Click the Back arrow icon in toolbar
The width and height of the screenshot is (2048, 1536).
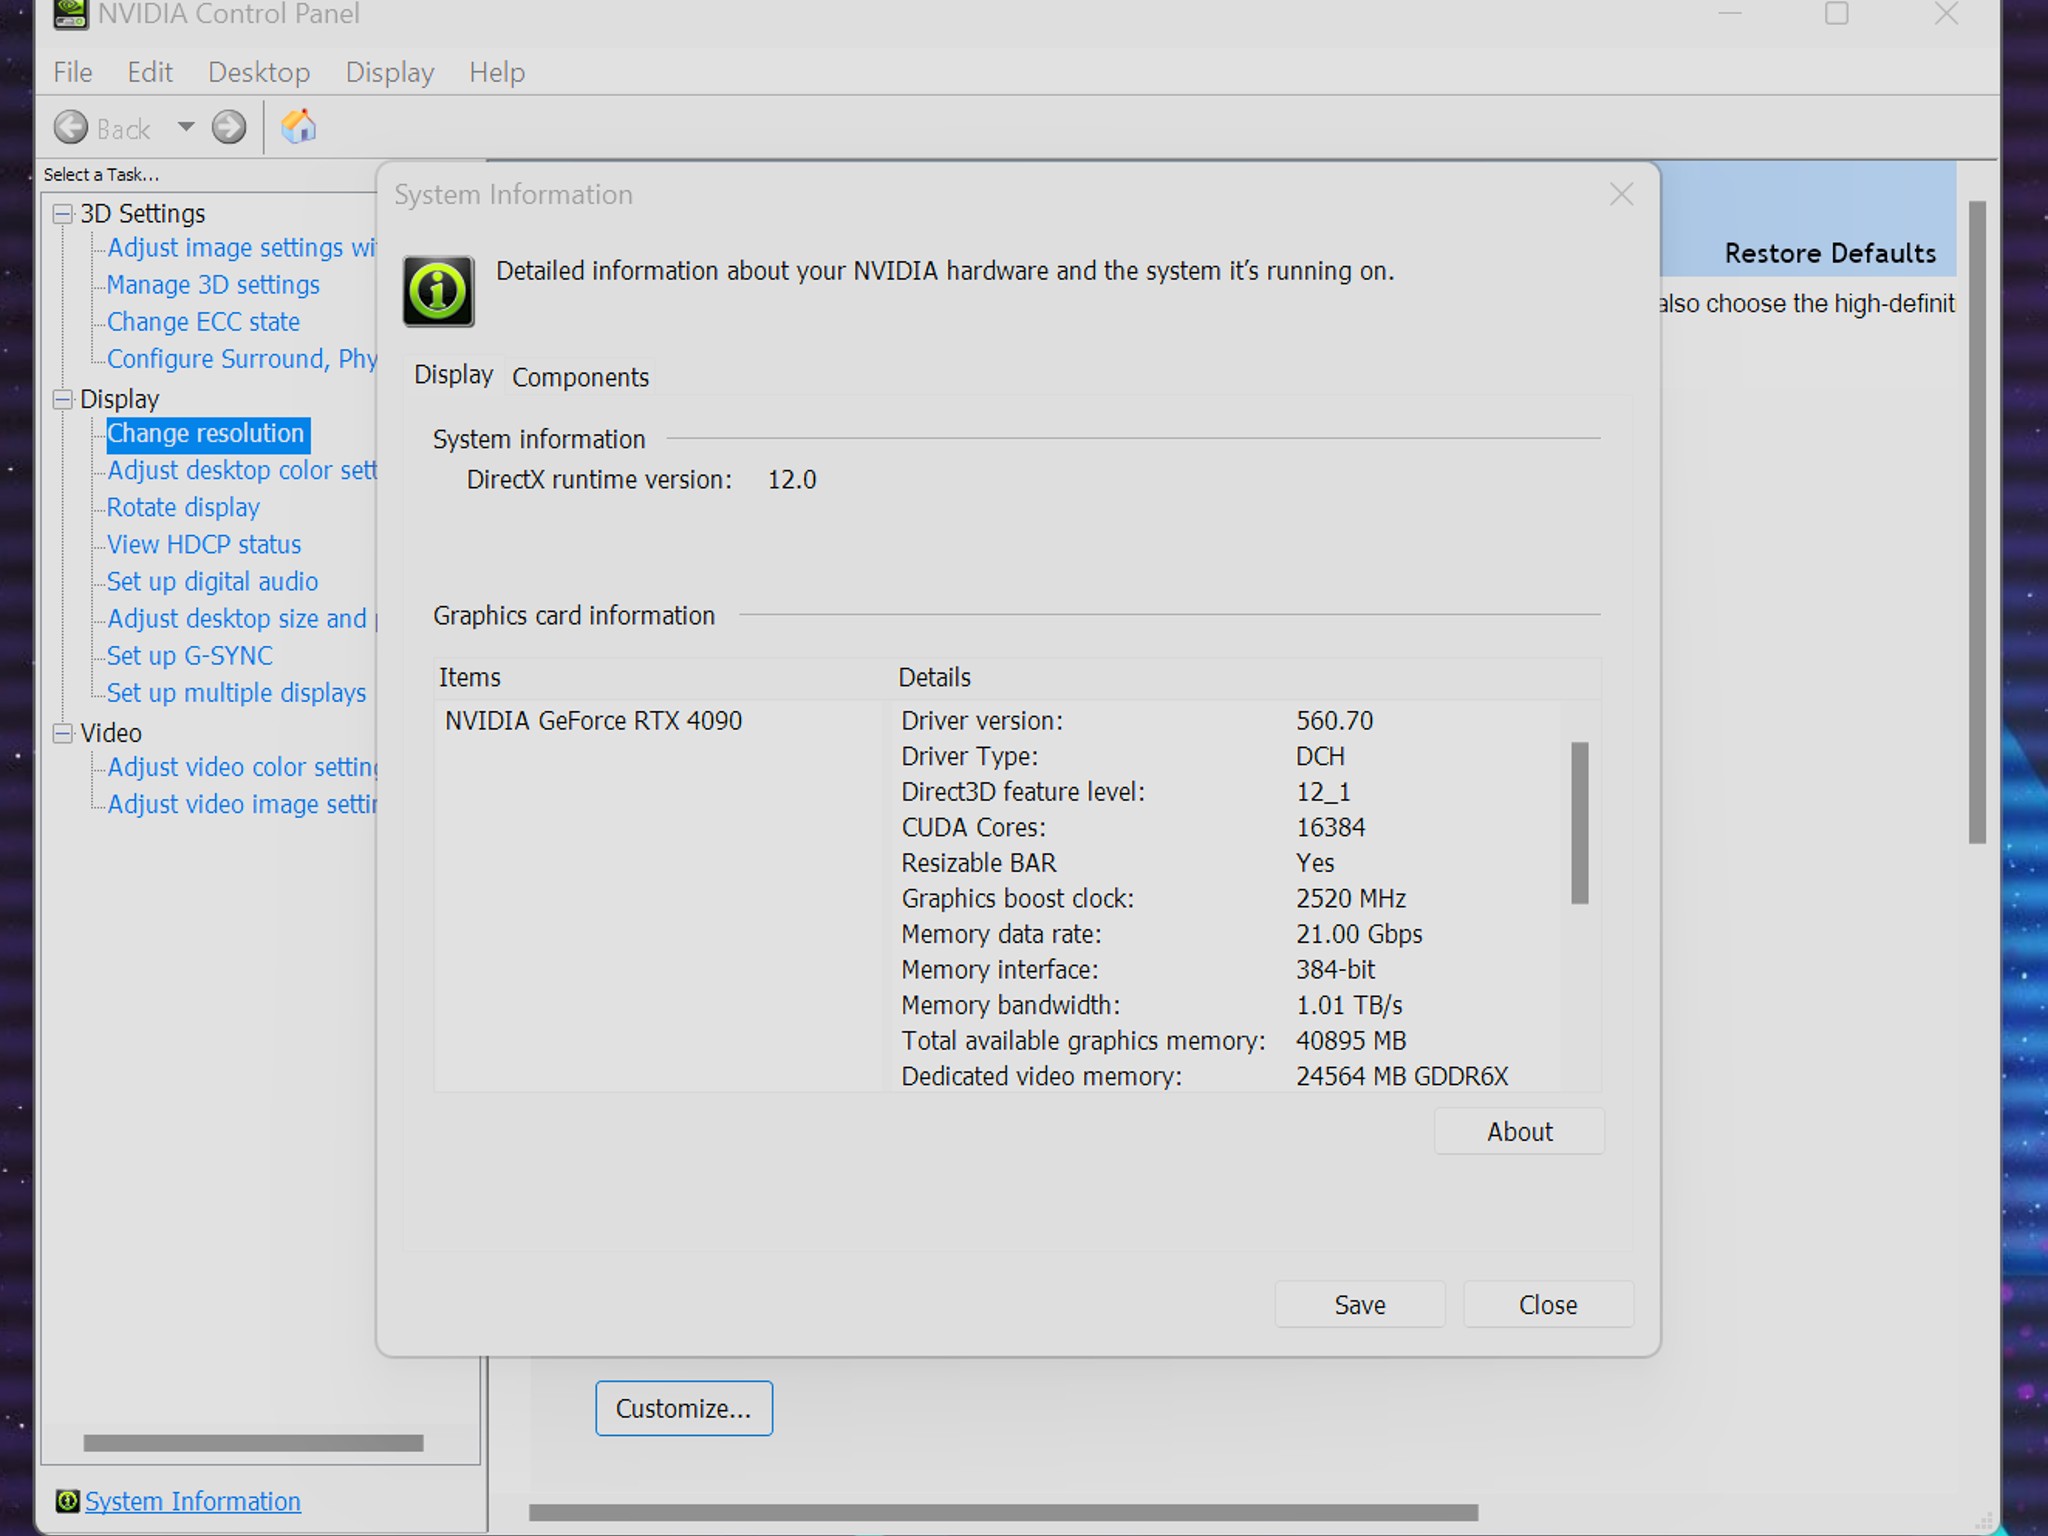pyautogui.click(x=71, y=127)
